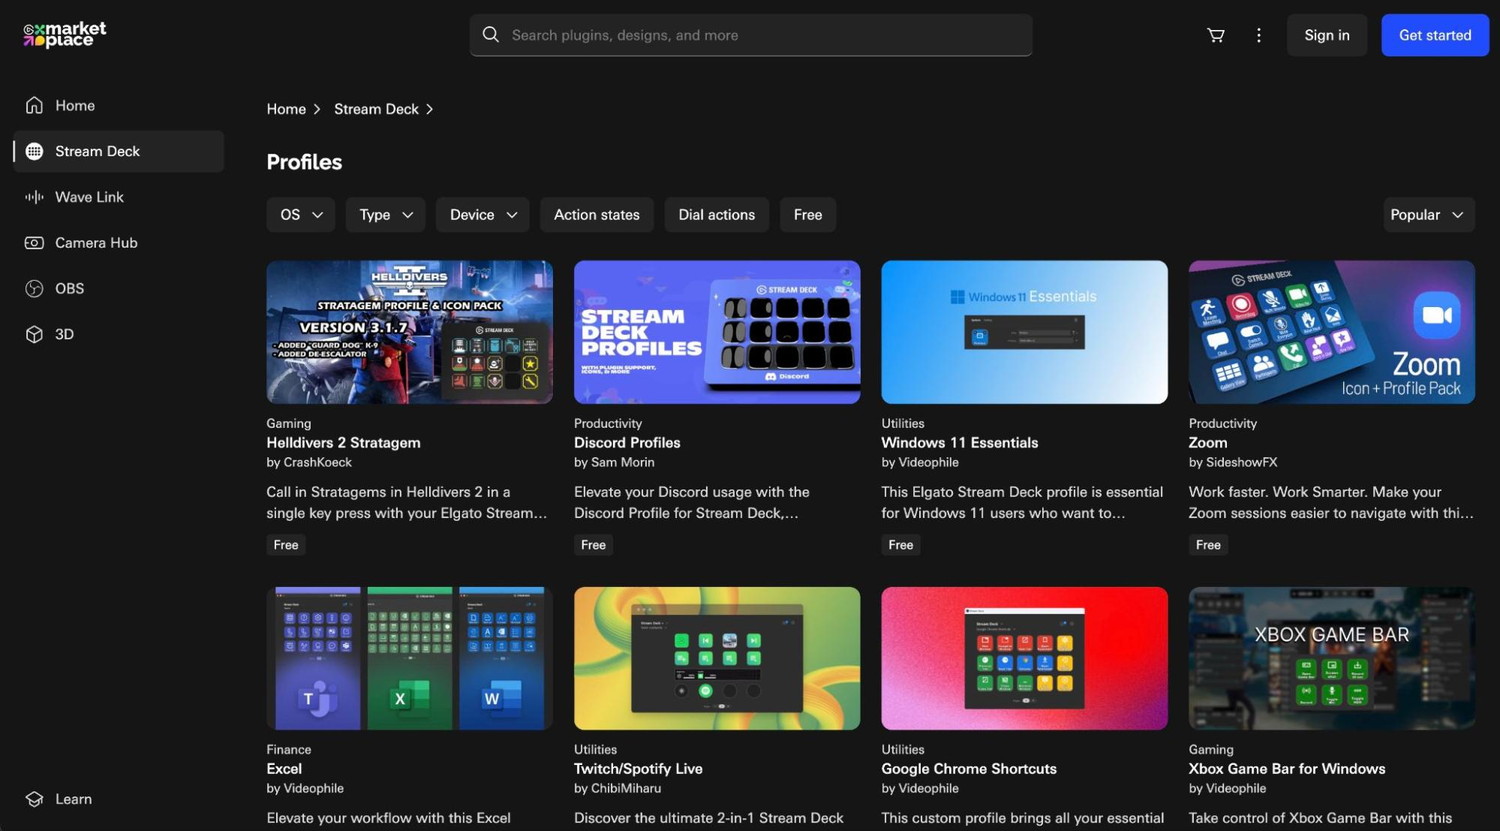Open the 3D section cube icon
This screenshot has height=831, width=1500.
point(35,335)
